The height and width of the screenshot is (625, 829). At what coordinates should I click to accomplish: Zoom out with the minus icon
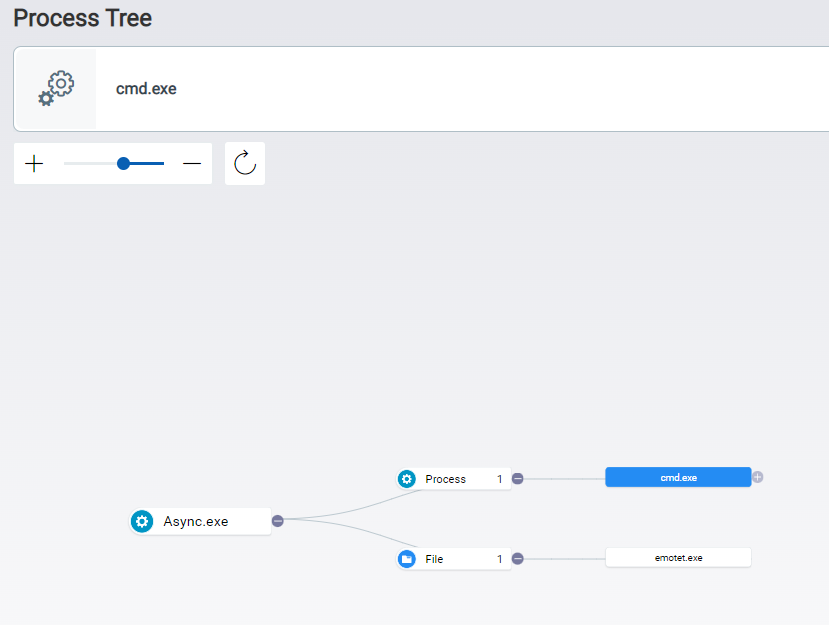click(192, 164)
